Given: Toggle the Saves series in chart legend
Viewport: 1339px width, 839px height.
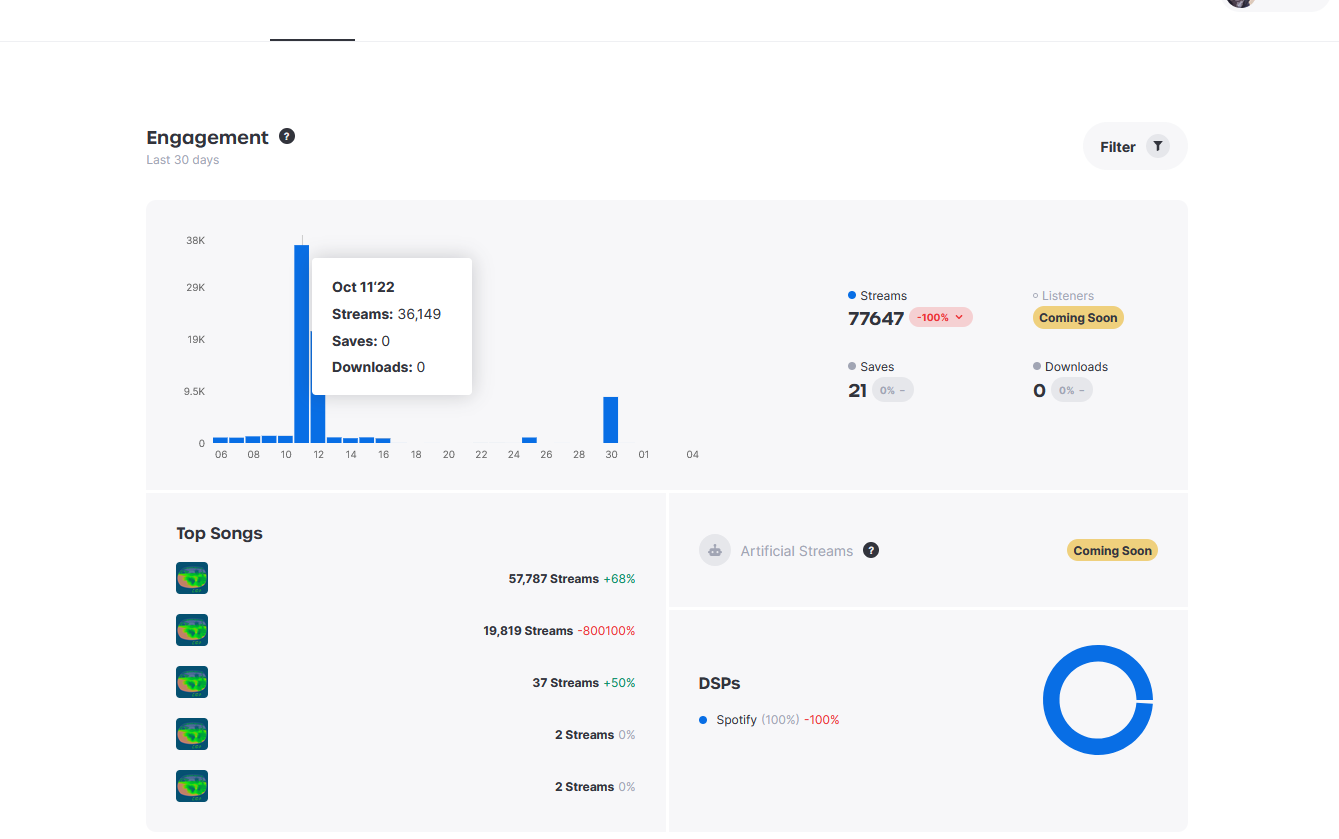Looking at the screenshot, I should (870, 367).
